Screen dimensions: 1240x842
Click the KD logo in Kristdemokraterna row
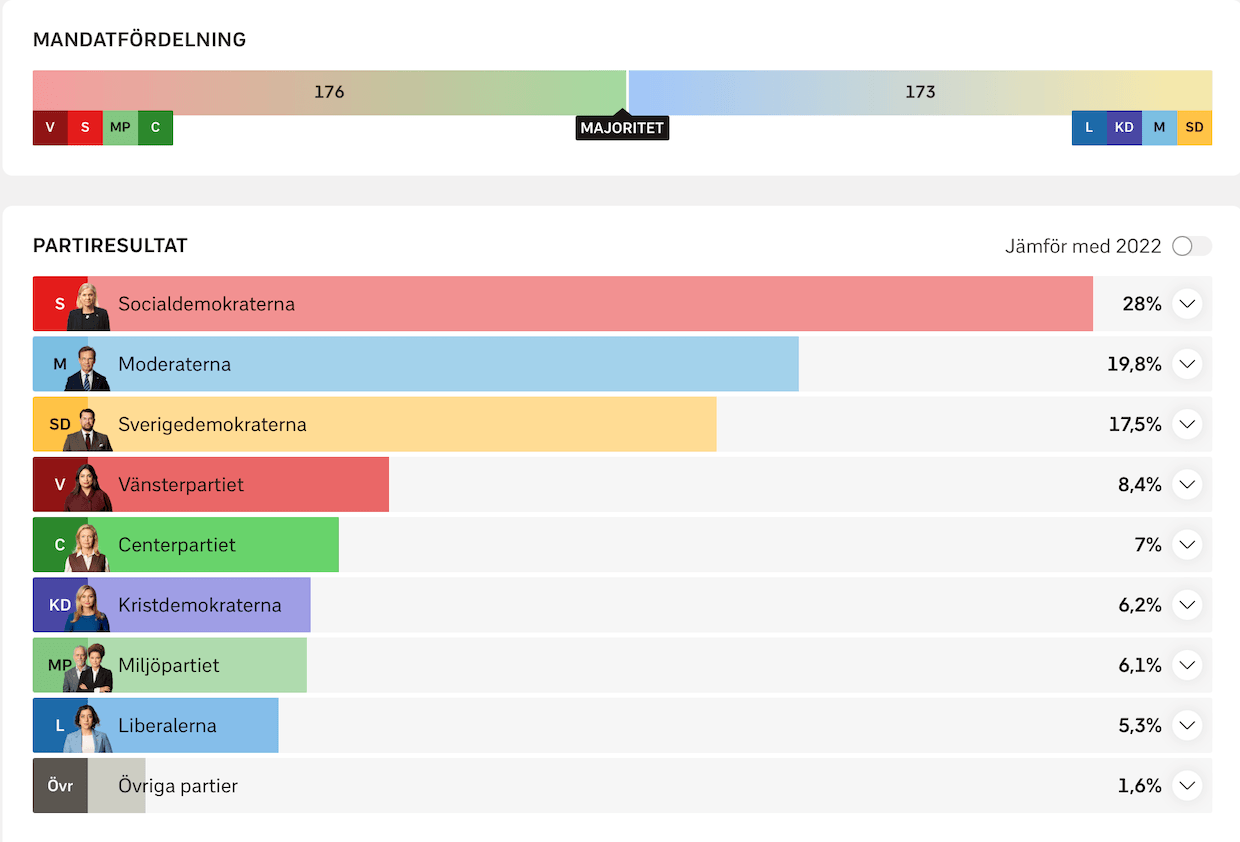tap(60, 605)
